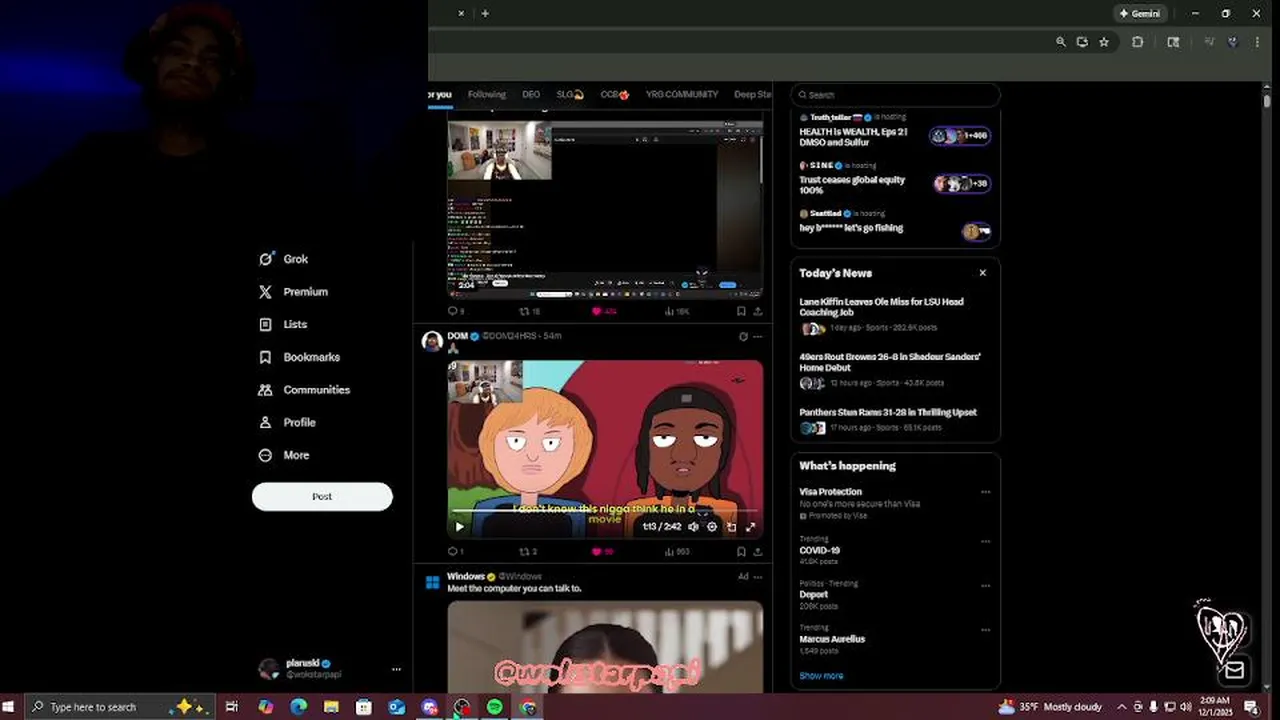
Task: Click Show more under What's happening
Action: click(821, 676)
